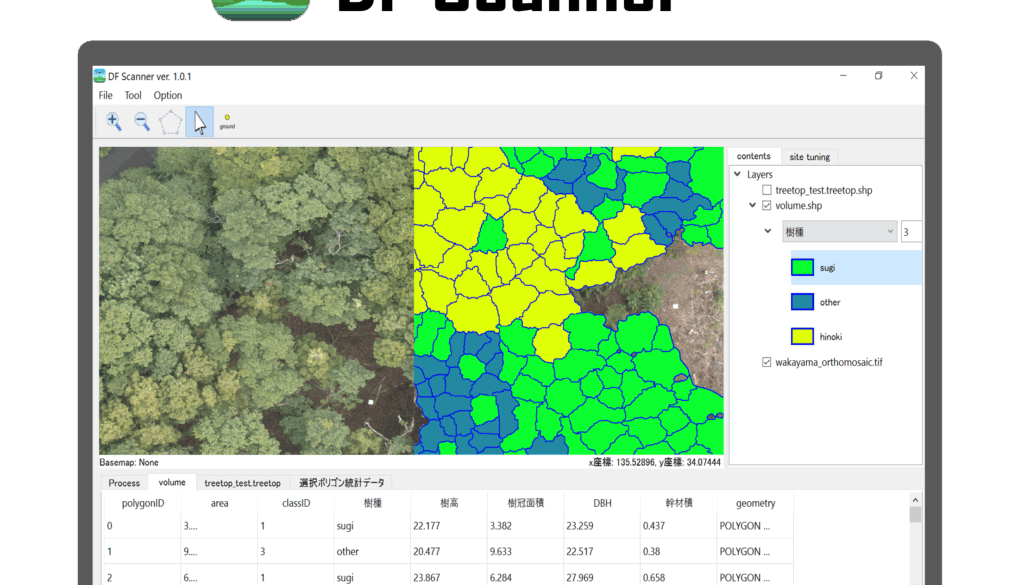Click the hinoki yellow color swatch
The image size is (1024, 585).
click(803, 337)
